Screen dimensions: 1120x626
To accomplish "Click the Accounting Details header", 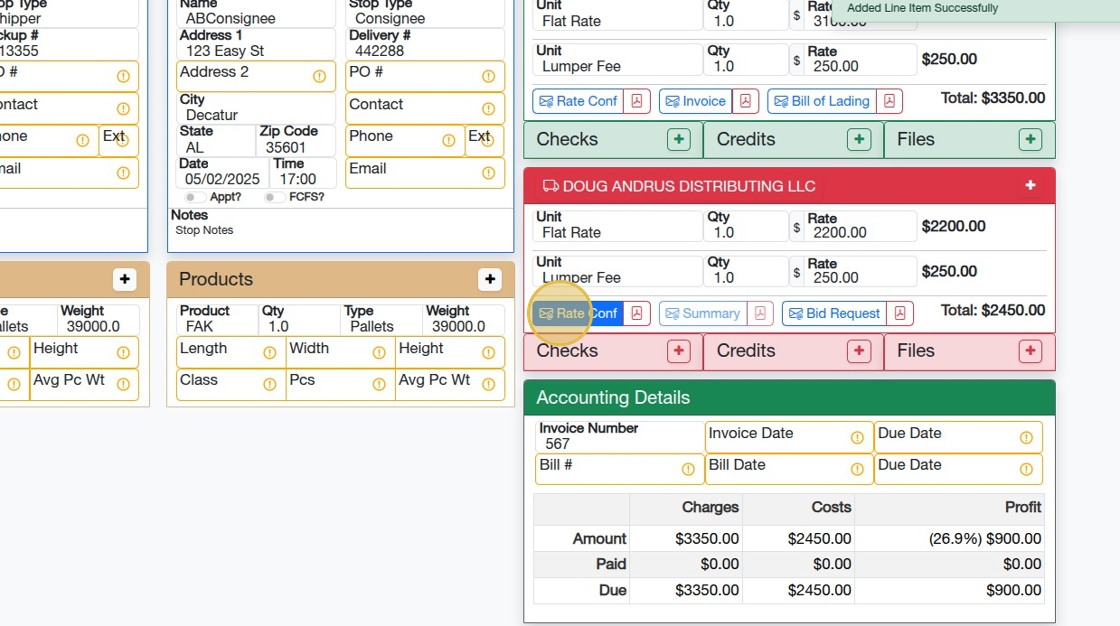I will click(x=789, y=397).
